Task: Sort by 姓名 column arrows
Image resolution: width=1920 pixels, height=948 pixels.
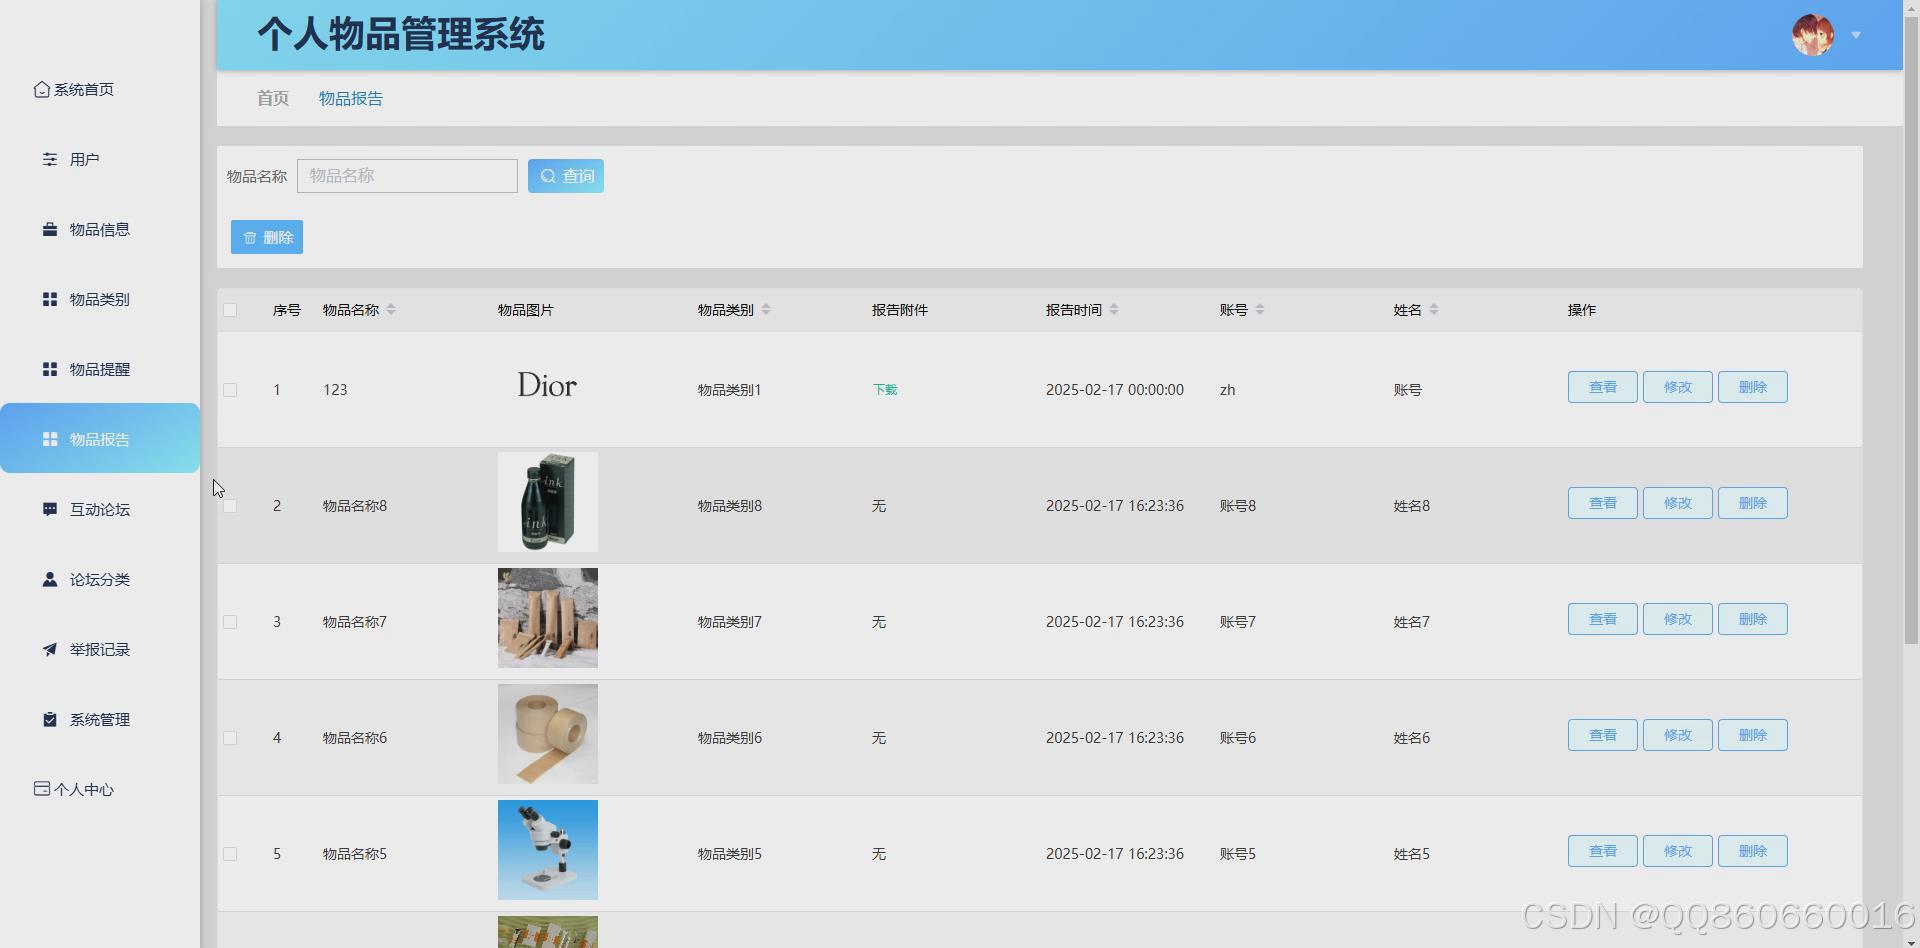Action: click(x=1434, y=310)
